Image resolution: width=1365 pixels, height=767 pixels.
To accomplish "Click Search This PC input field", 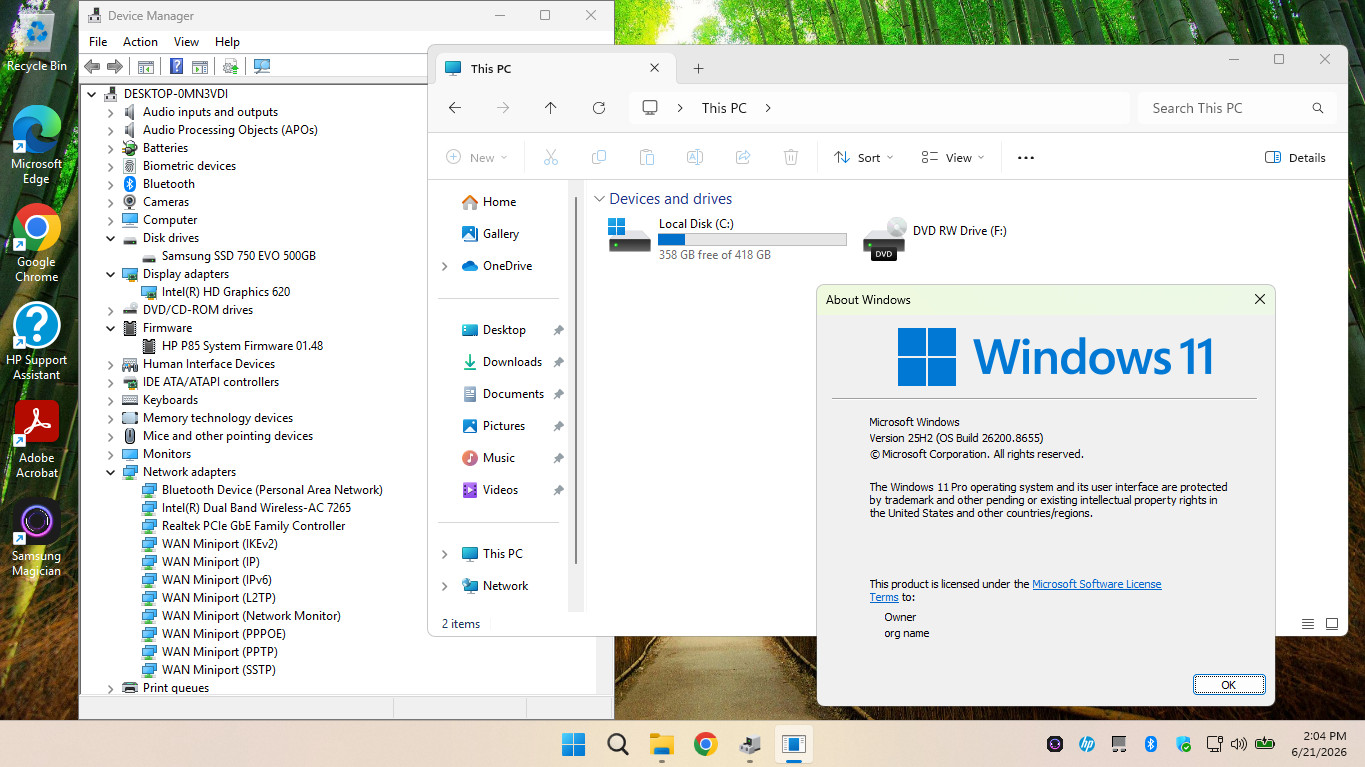I will (1237, 108).
